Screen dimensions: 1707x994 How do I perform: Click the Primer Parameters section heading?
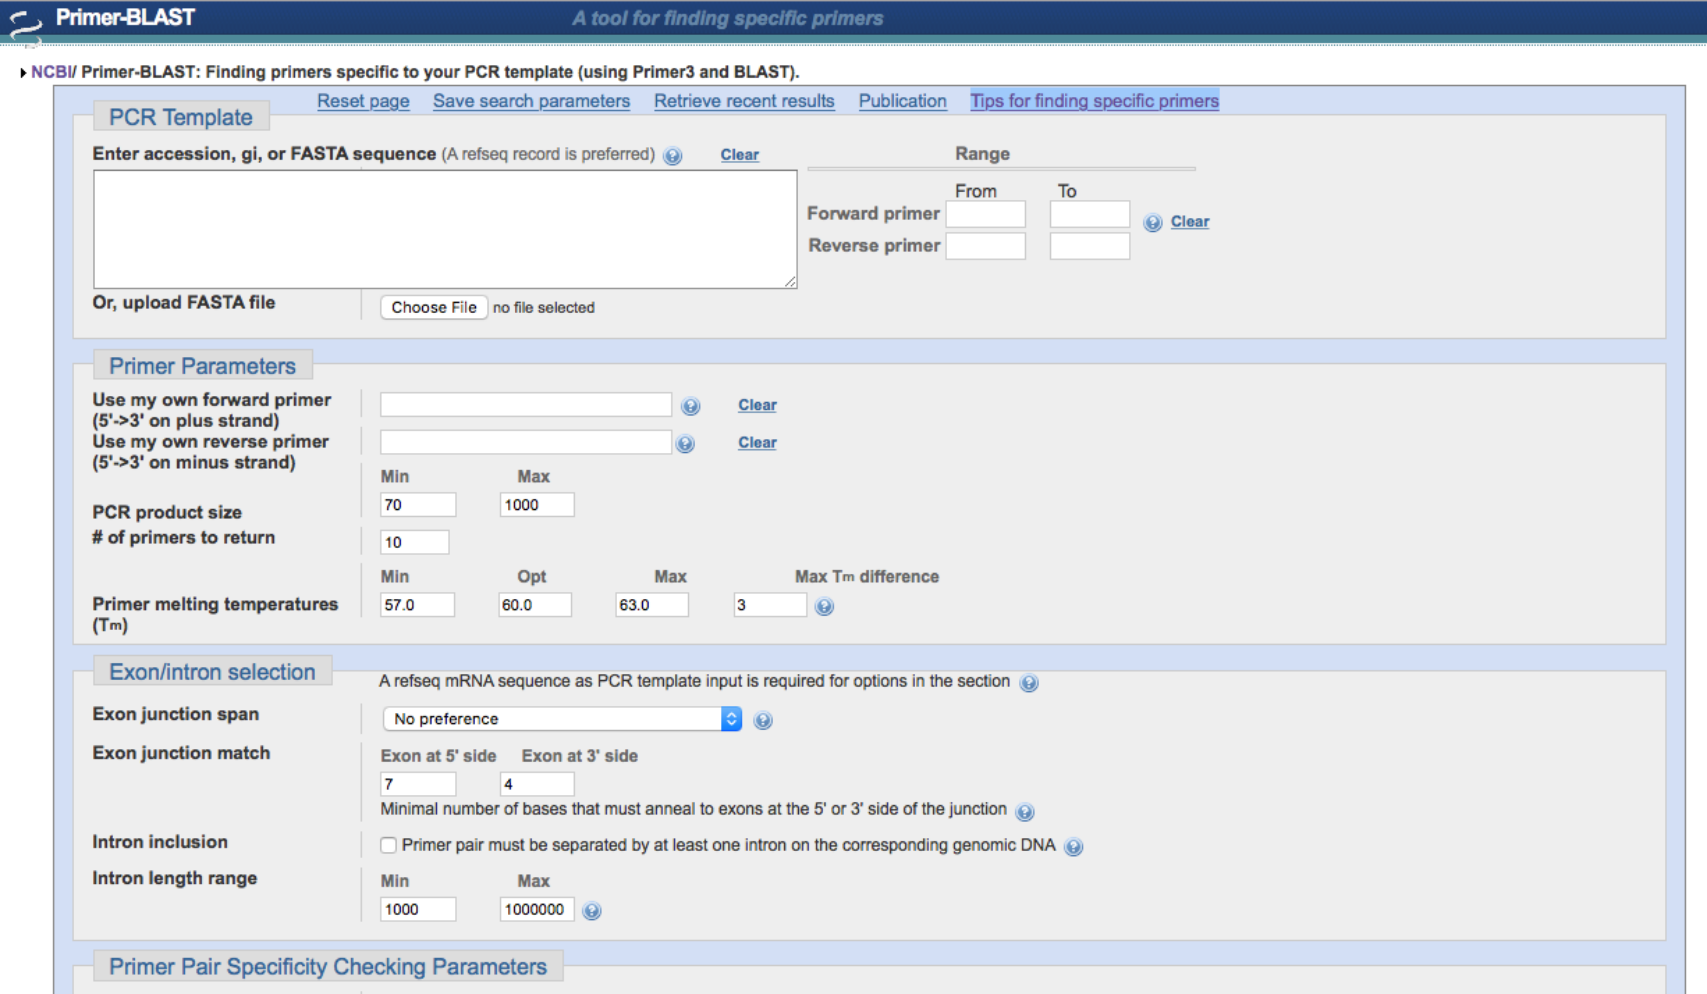pos(203,366)
